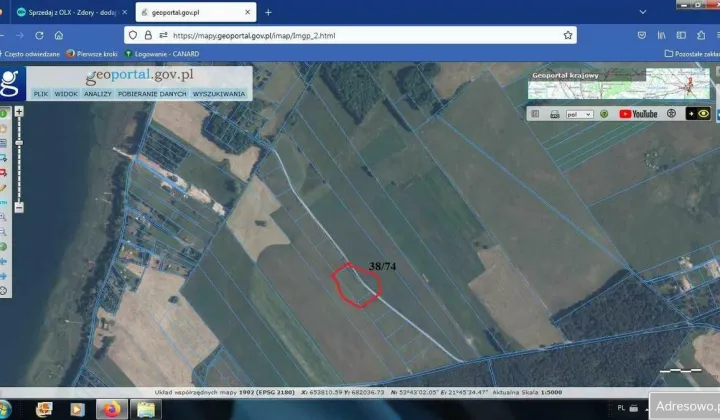Open the Logowanie - CANARD bookmark
Viewport: 720px width, 420px height.
[162, 54]
